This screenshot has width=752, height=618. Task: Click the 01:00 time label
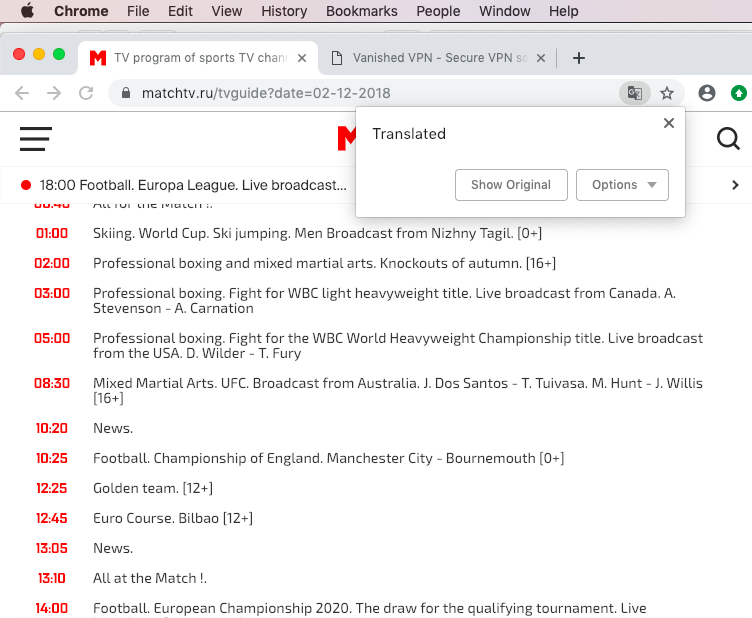tap(52, 233)
